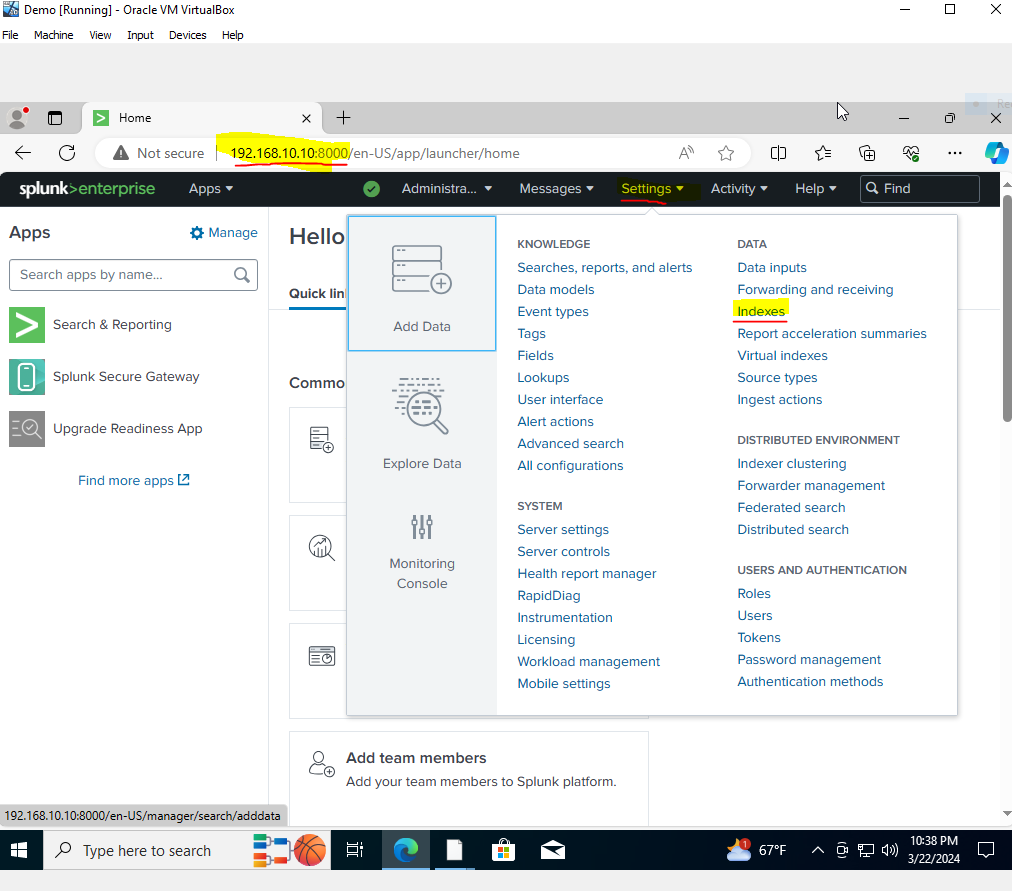Expand the Help dropdown in Splunk
The width and height of the screenshot is (1012, 891).
pyautogui.click(x=816, y=189)
